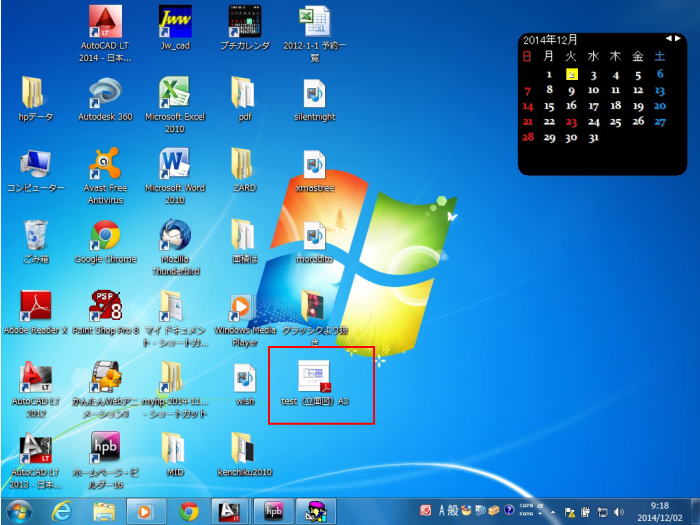Viewport: 700px width, 525px height.
Task: Open the Windows Start menu
Action: 19,512
